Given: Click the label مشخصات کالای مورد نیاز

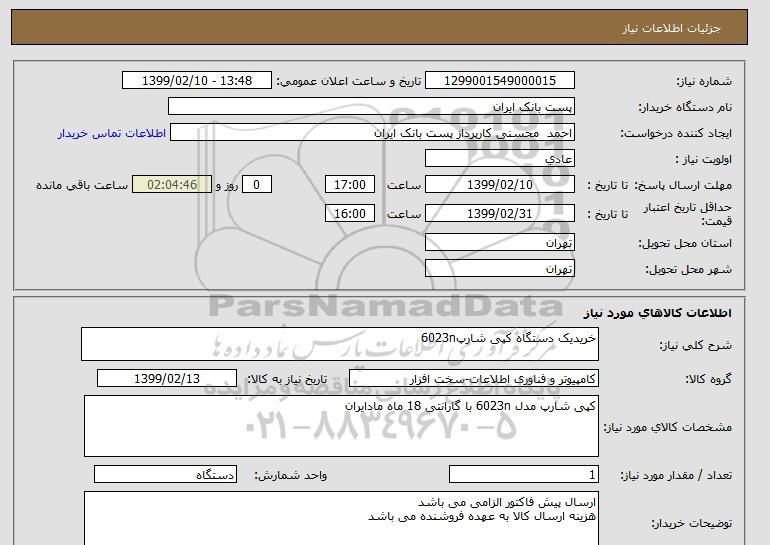Looking at the screenshot, I should (667, 427).
